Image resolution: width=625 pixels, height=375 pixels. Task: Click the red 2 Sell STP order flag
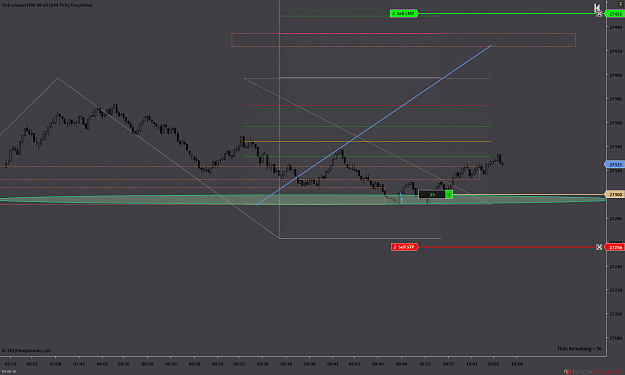[405, 247]
